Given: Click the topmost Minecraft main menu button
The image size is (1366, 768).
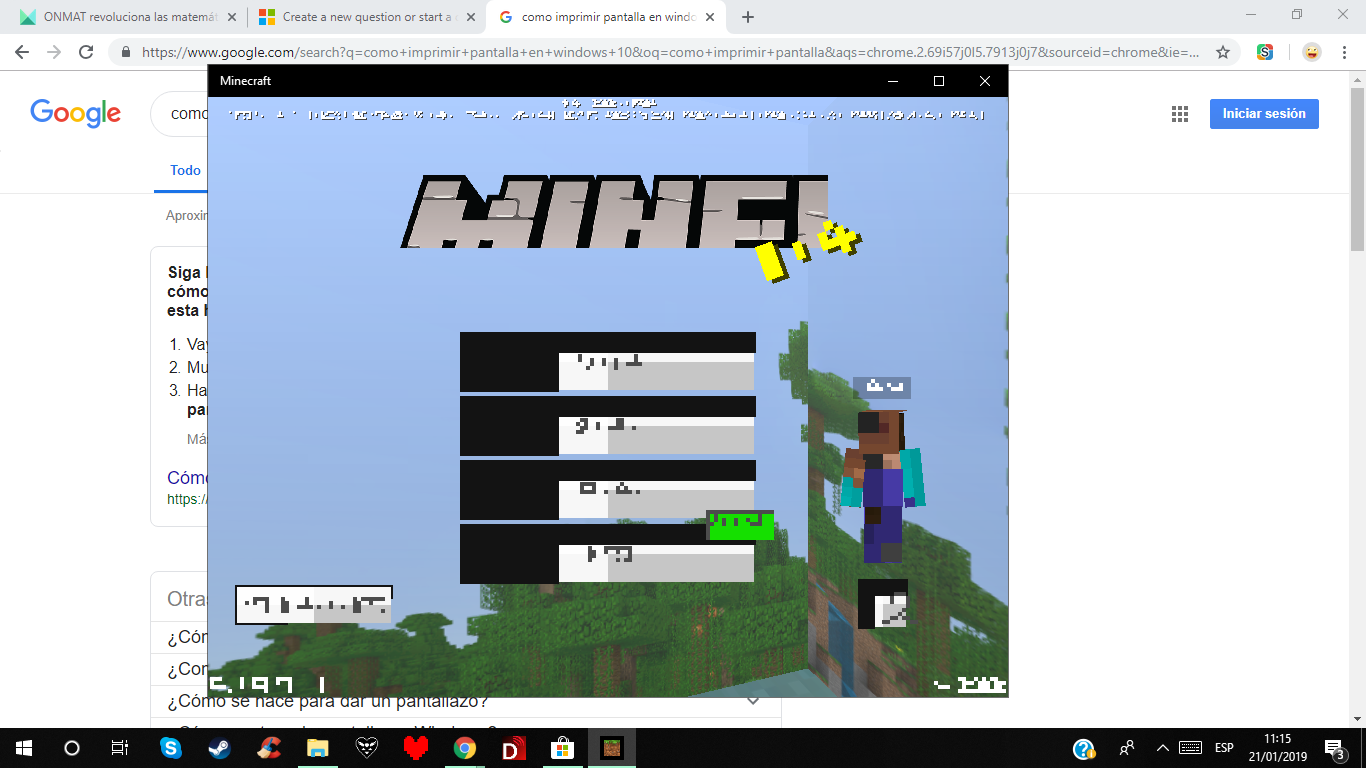Looking at the screenshot, I should coord(607,362).
